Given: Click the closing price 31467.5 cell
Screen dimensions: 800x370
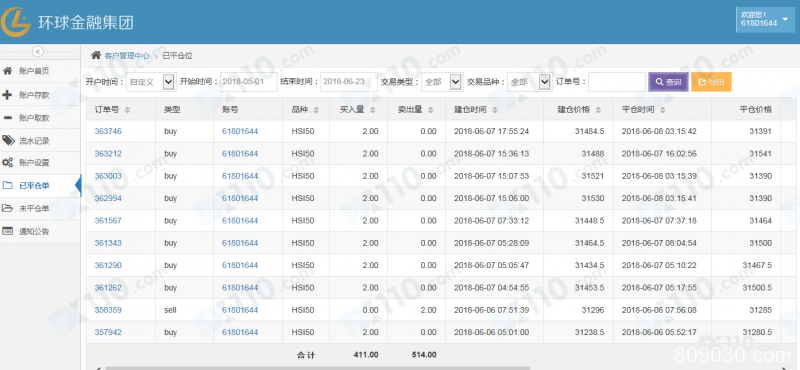Looking at the screenshot, I should click(x=757, y=265).
